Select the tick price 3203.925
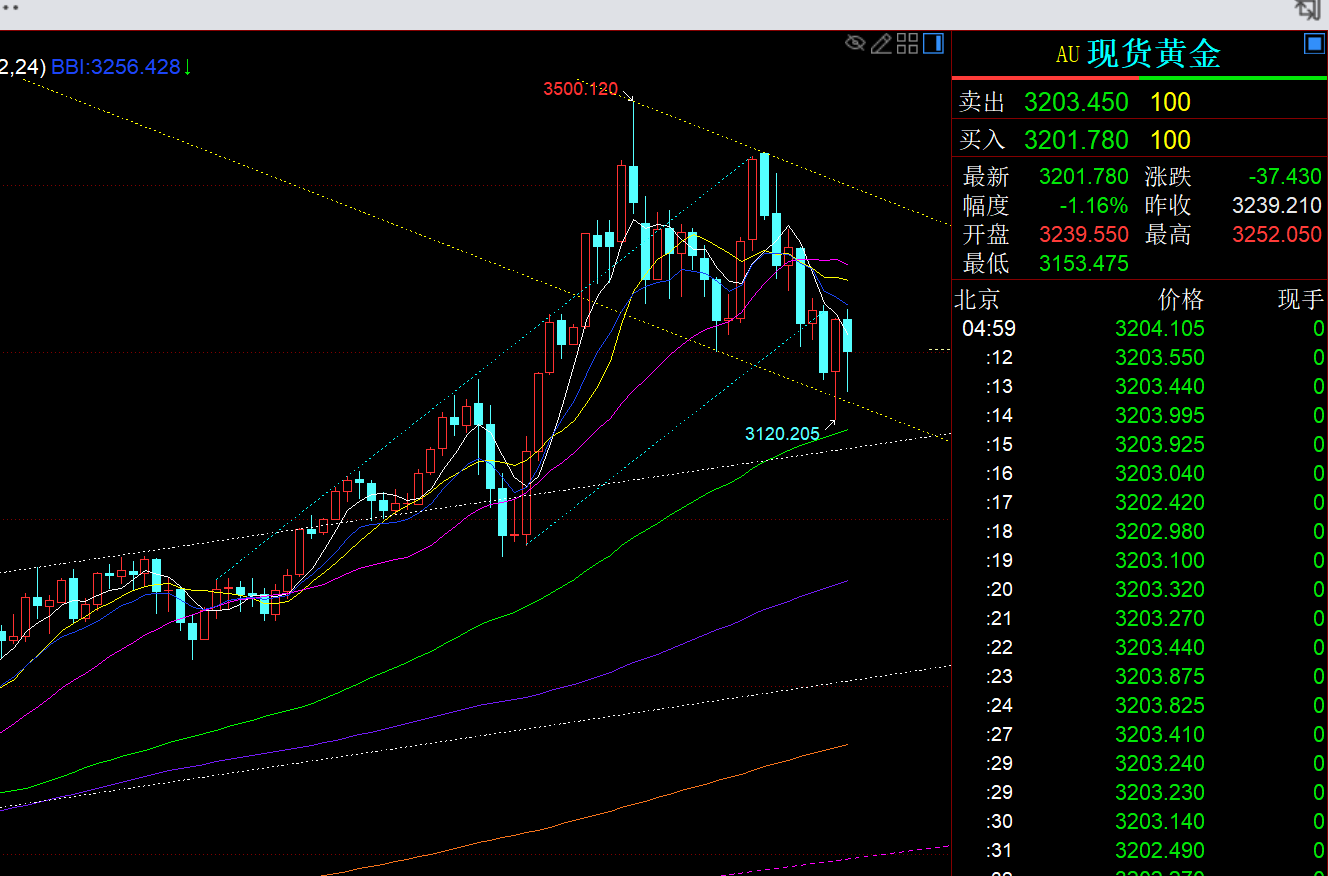1329x876 pixels. click(x=1160, y=444)
